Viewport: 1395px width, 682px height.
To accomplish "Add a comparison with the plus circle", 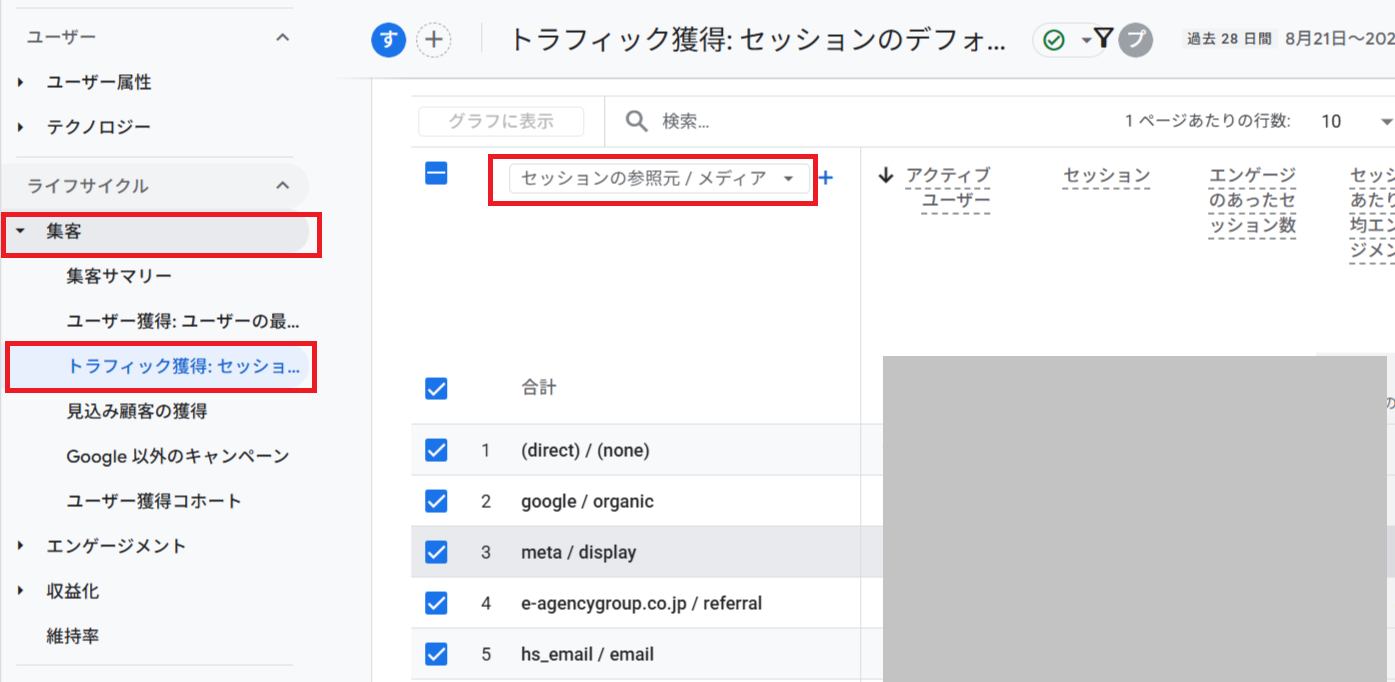I will (434, 40).
